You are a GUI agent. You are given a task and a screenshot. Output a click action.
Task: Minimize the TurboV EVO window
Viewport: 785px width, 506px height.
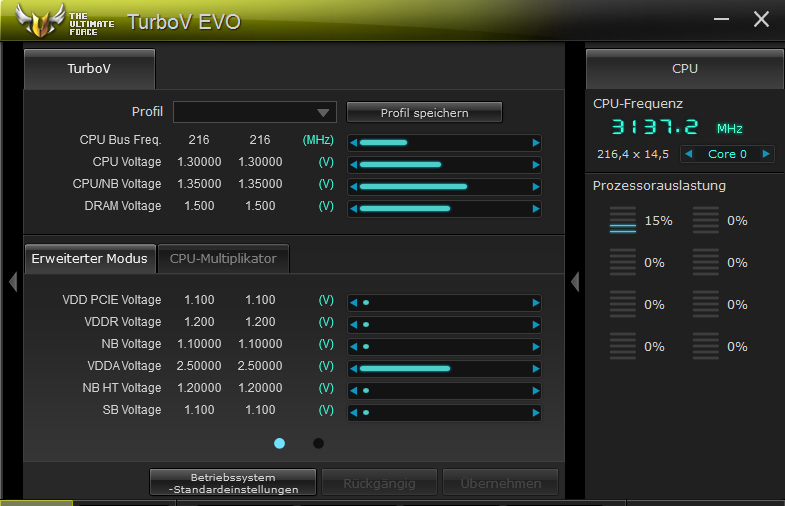tap(721, 19)
